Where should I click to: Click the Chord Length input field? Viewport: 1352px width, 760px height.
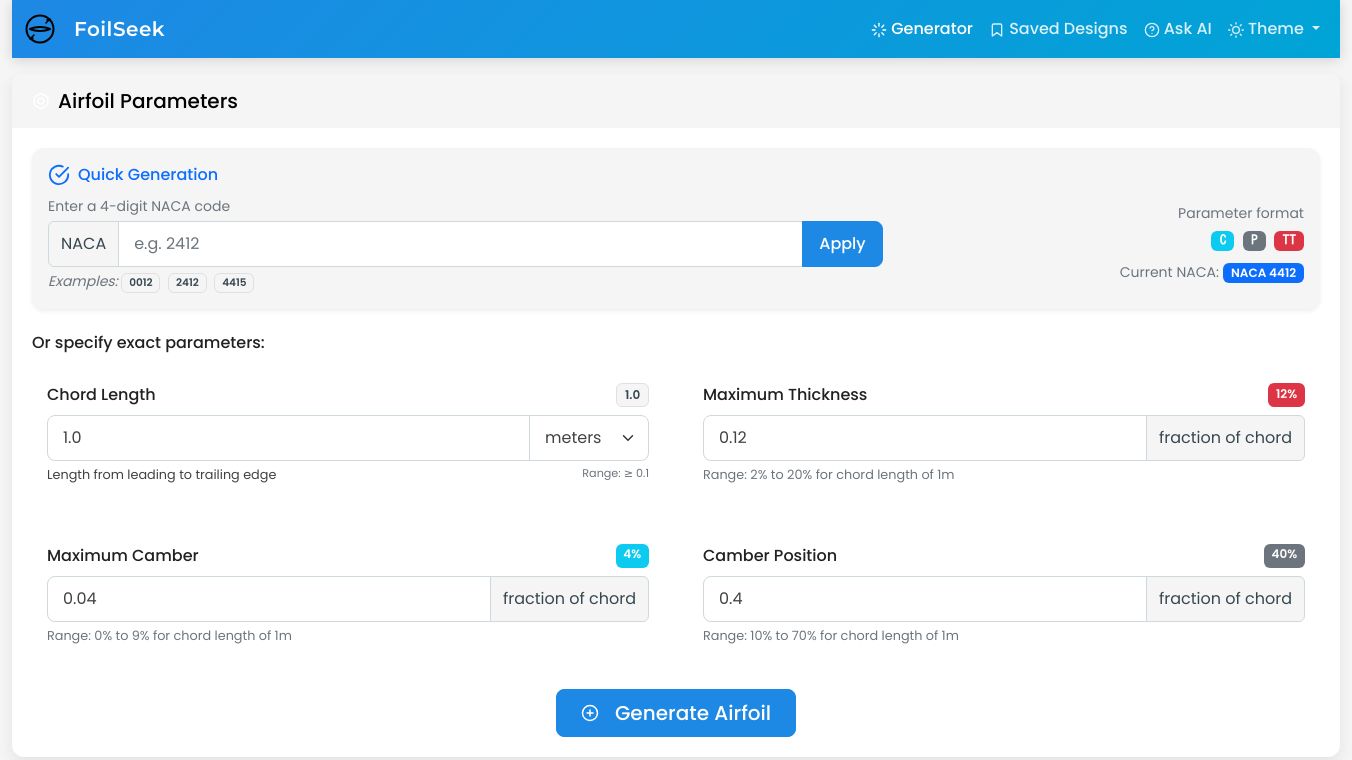[288, 438]
